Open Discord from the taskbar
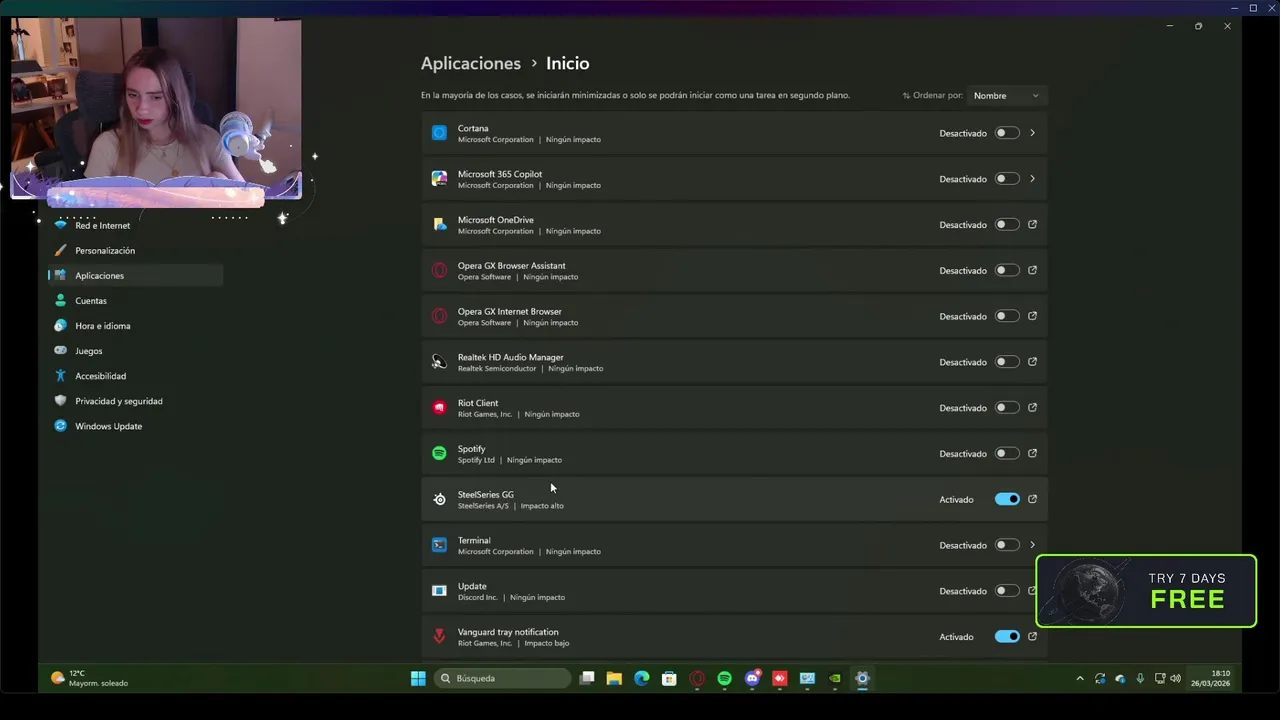Image resolution: width=1280 pixels, height=720 pixels. click(752, 678)
